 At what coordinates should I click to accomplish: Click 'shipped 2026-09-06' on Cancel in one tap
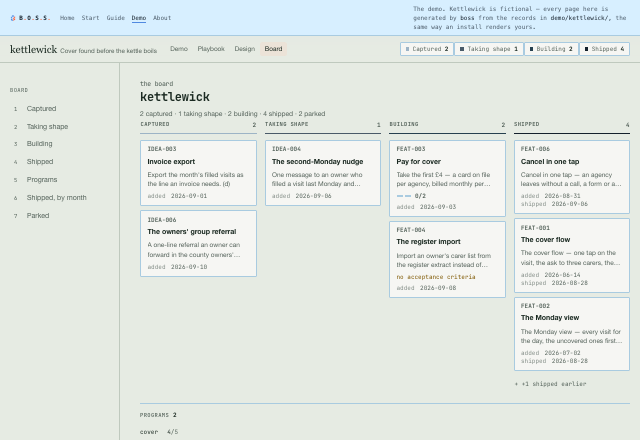click(554, 204)
